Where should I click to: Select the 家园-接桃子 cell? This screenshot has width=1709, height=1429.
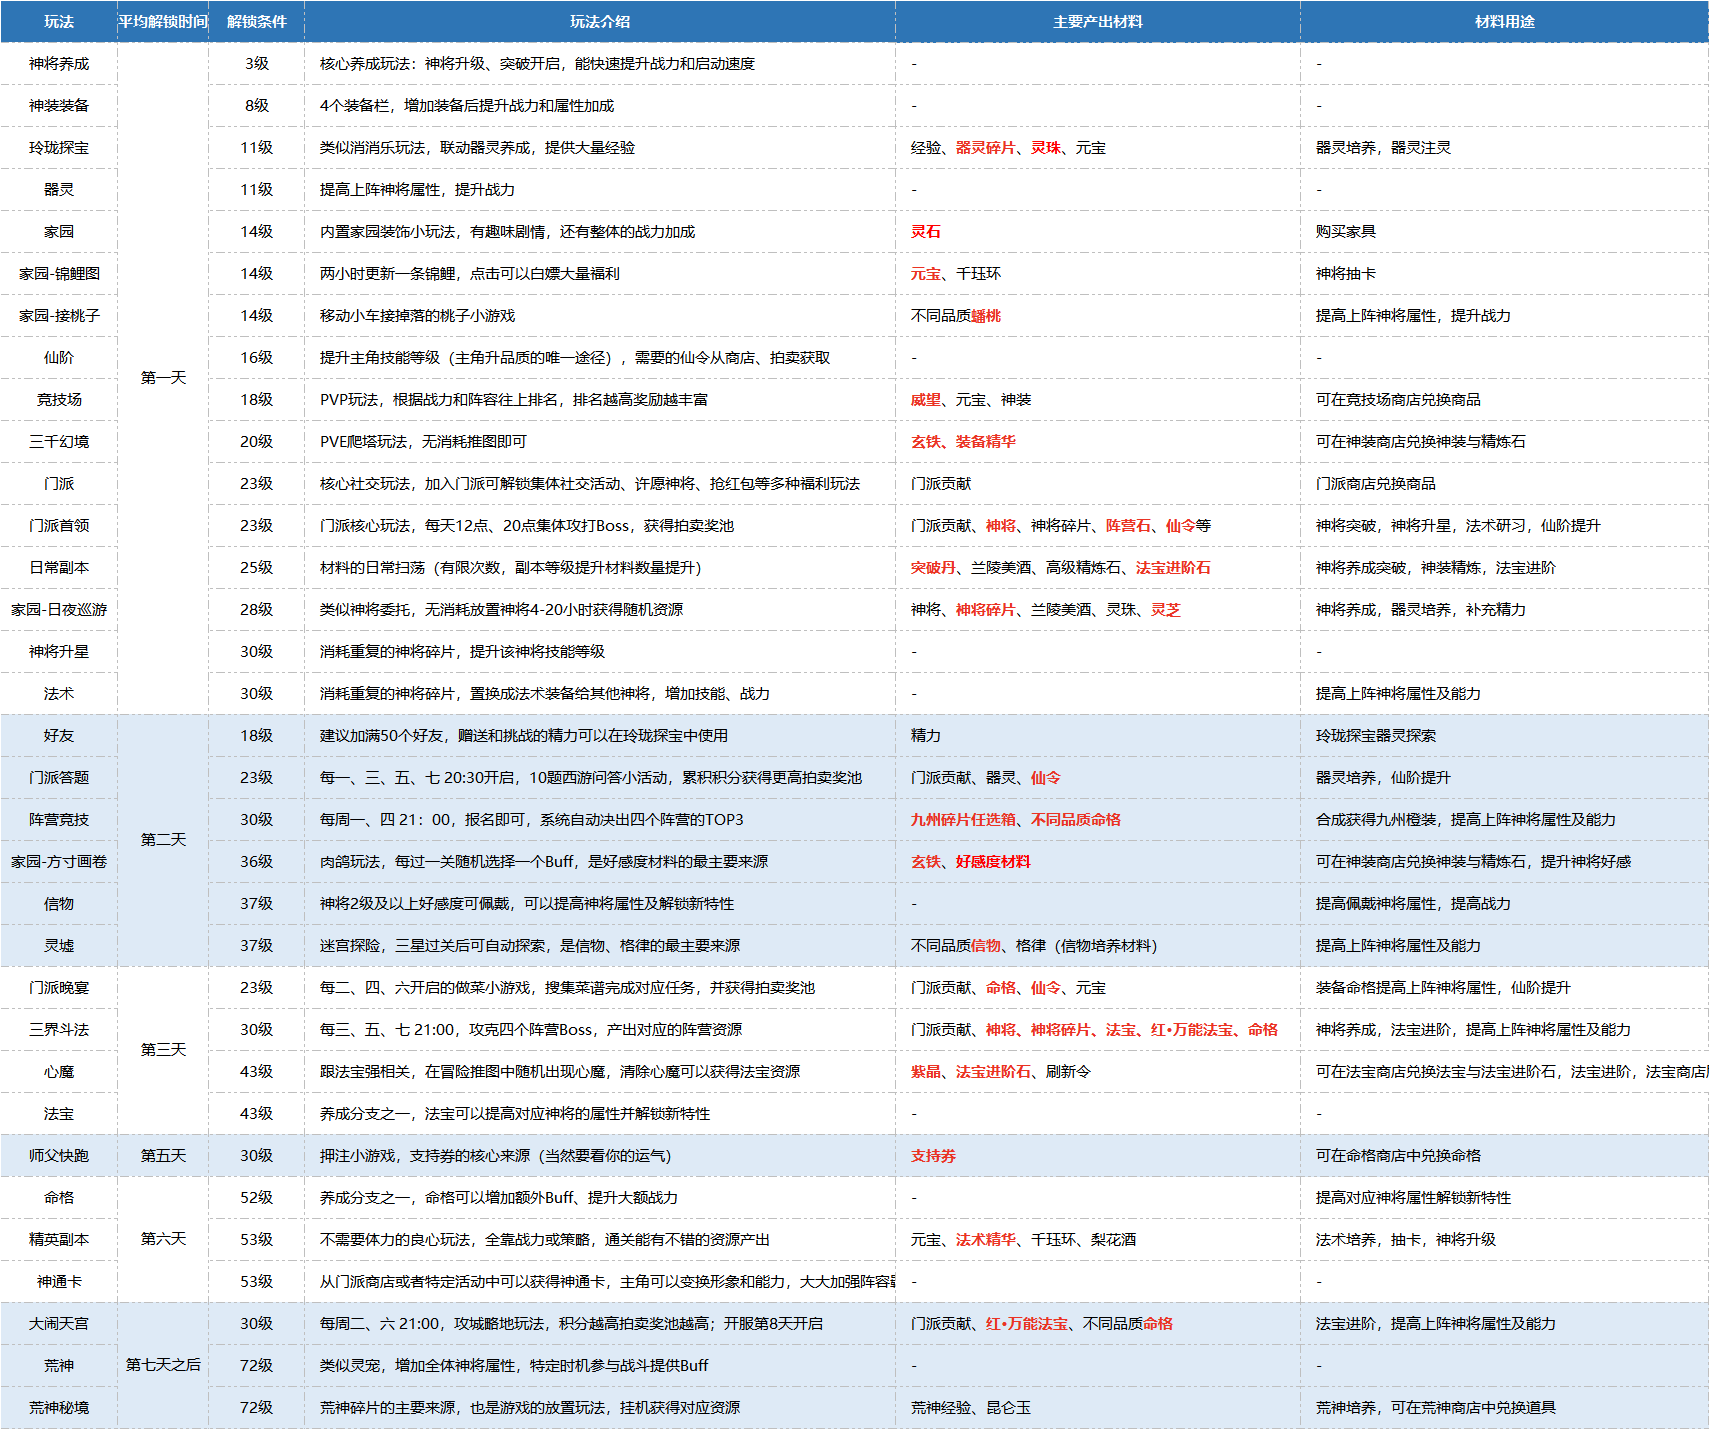(59, 316)
